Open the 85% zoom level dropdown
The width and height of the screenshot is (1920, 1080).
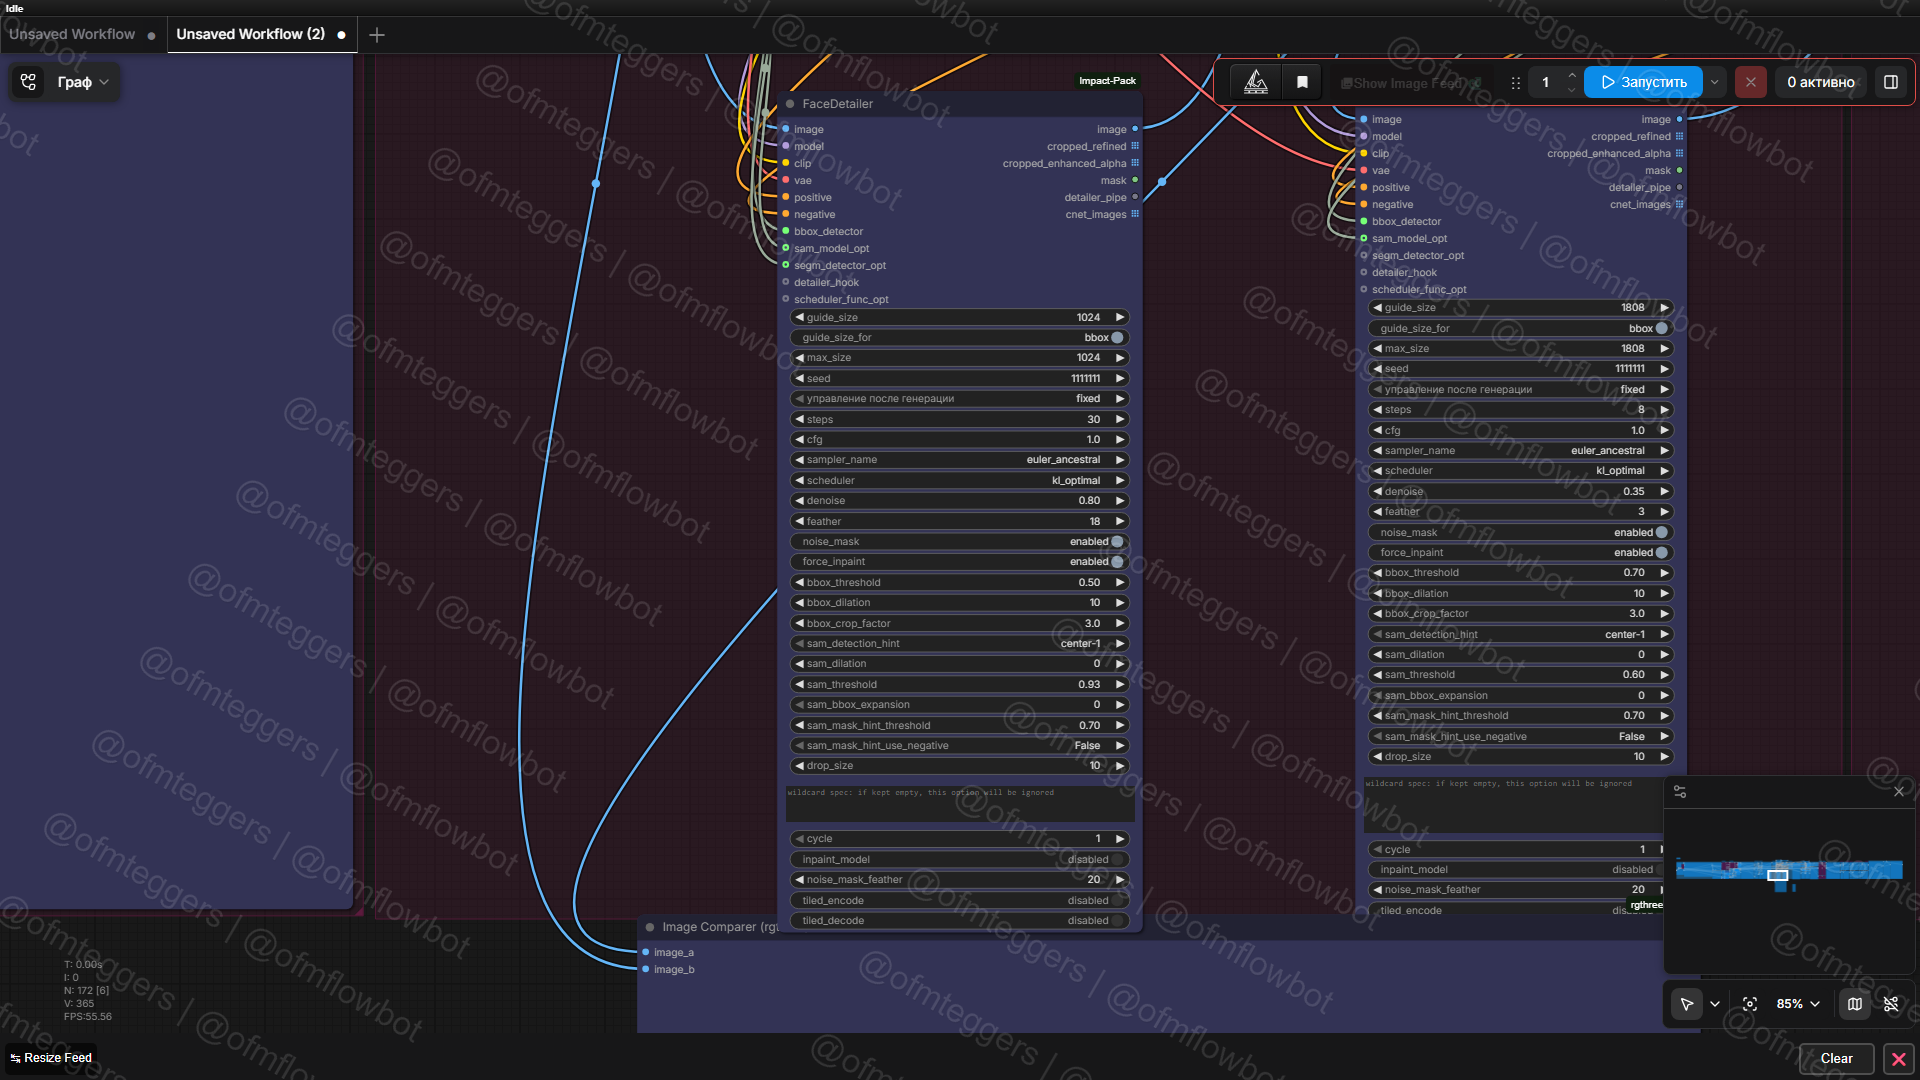[1798, 1004]
